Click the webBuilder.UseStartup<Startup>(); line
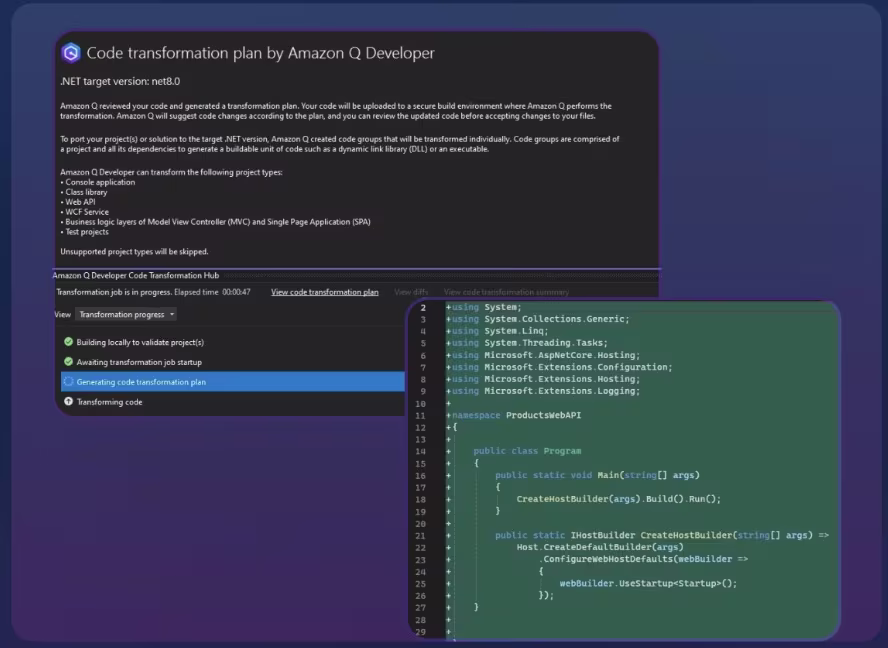Viewport: 888px width, 648px height. (648, 583)
